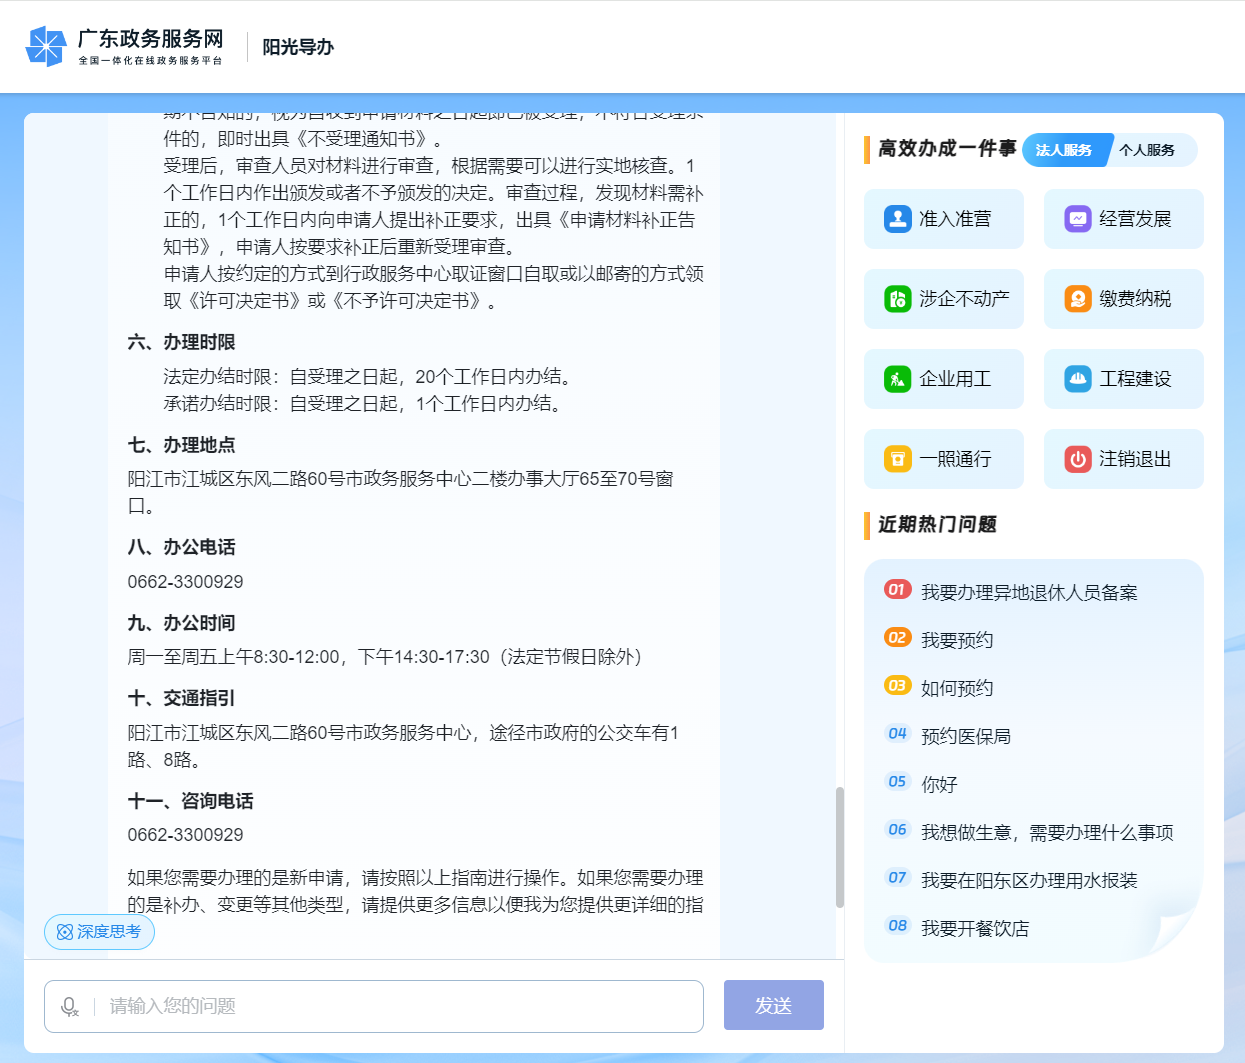The width and height of the screenshot is (1245, 1063).
Task: Select the 一照通行 service icon
Action: pos(943,458)
